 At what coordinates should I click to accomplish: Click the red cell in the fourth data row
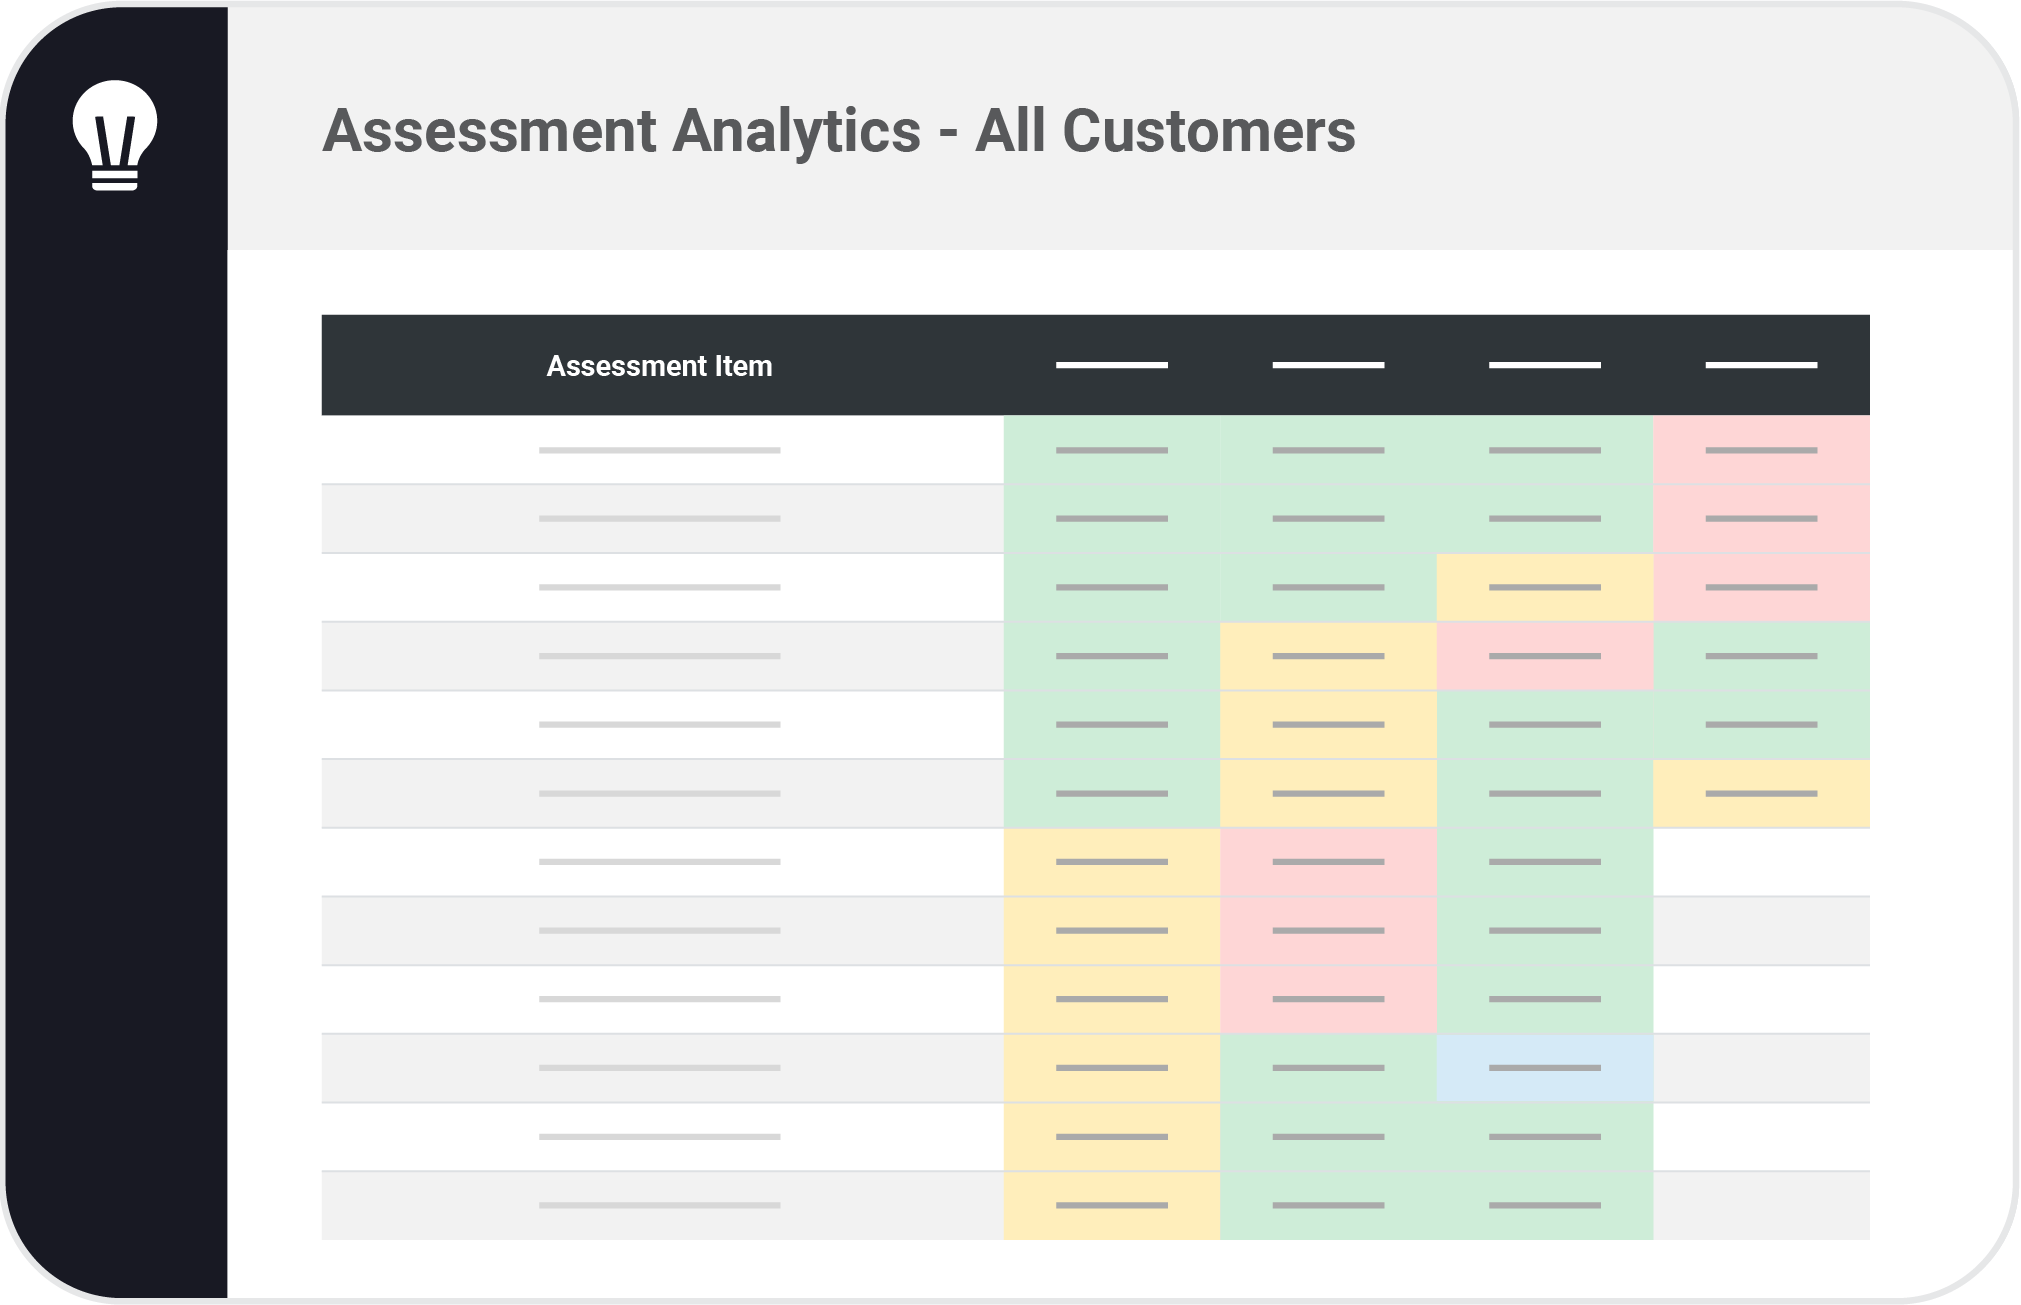(x=1545, y=656)
